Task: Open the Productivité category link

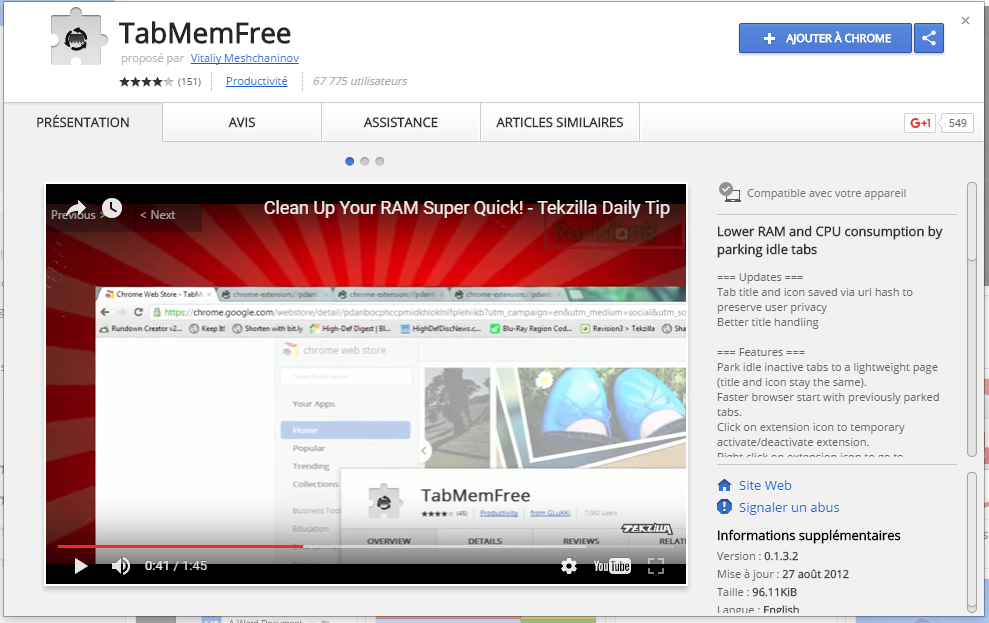Action: click(x=257, y=81)
